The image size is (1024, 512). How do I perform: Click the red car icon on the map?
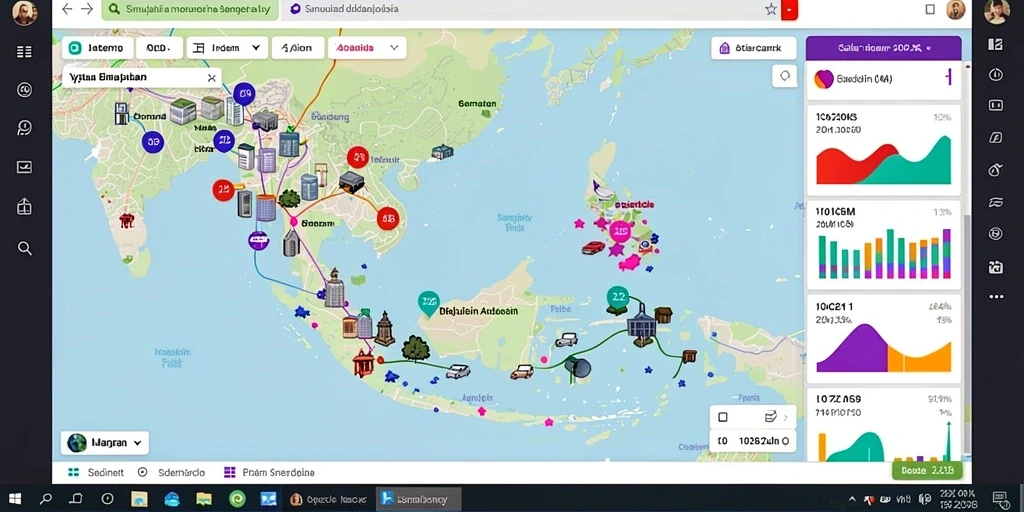(594, 248)
